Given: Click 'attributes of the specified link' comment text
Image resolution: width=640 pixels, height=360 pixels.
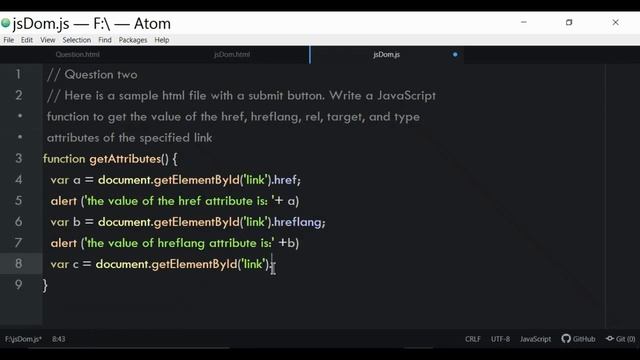Looking at the screenshot, I should coord(129,138).
